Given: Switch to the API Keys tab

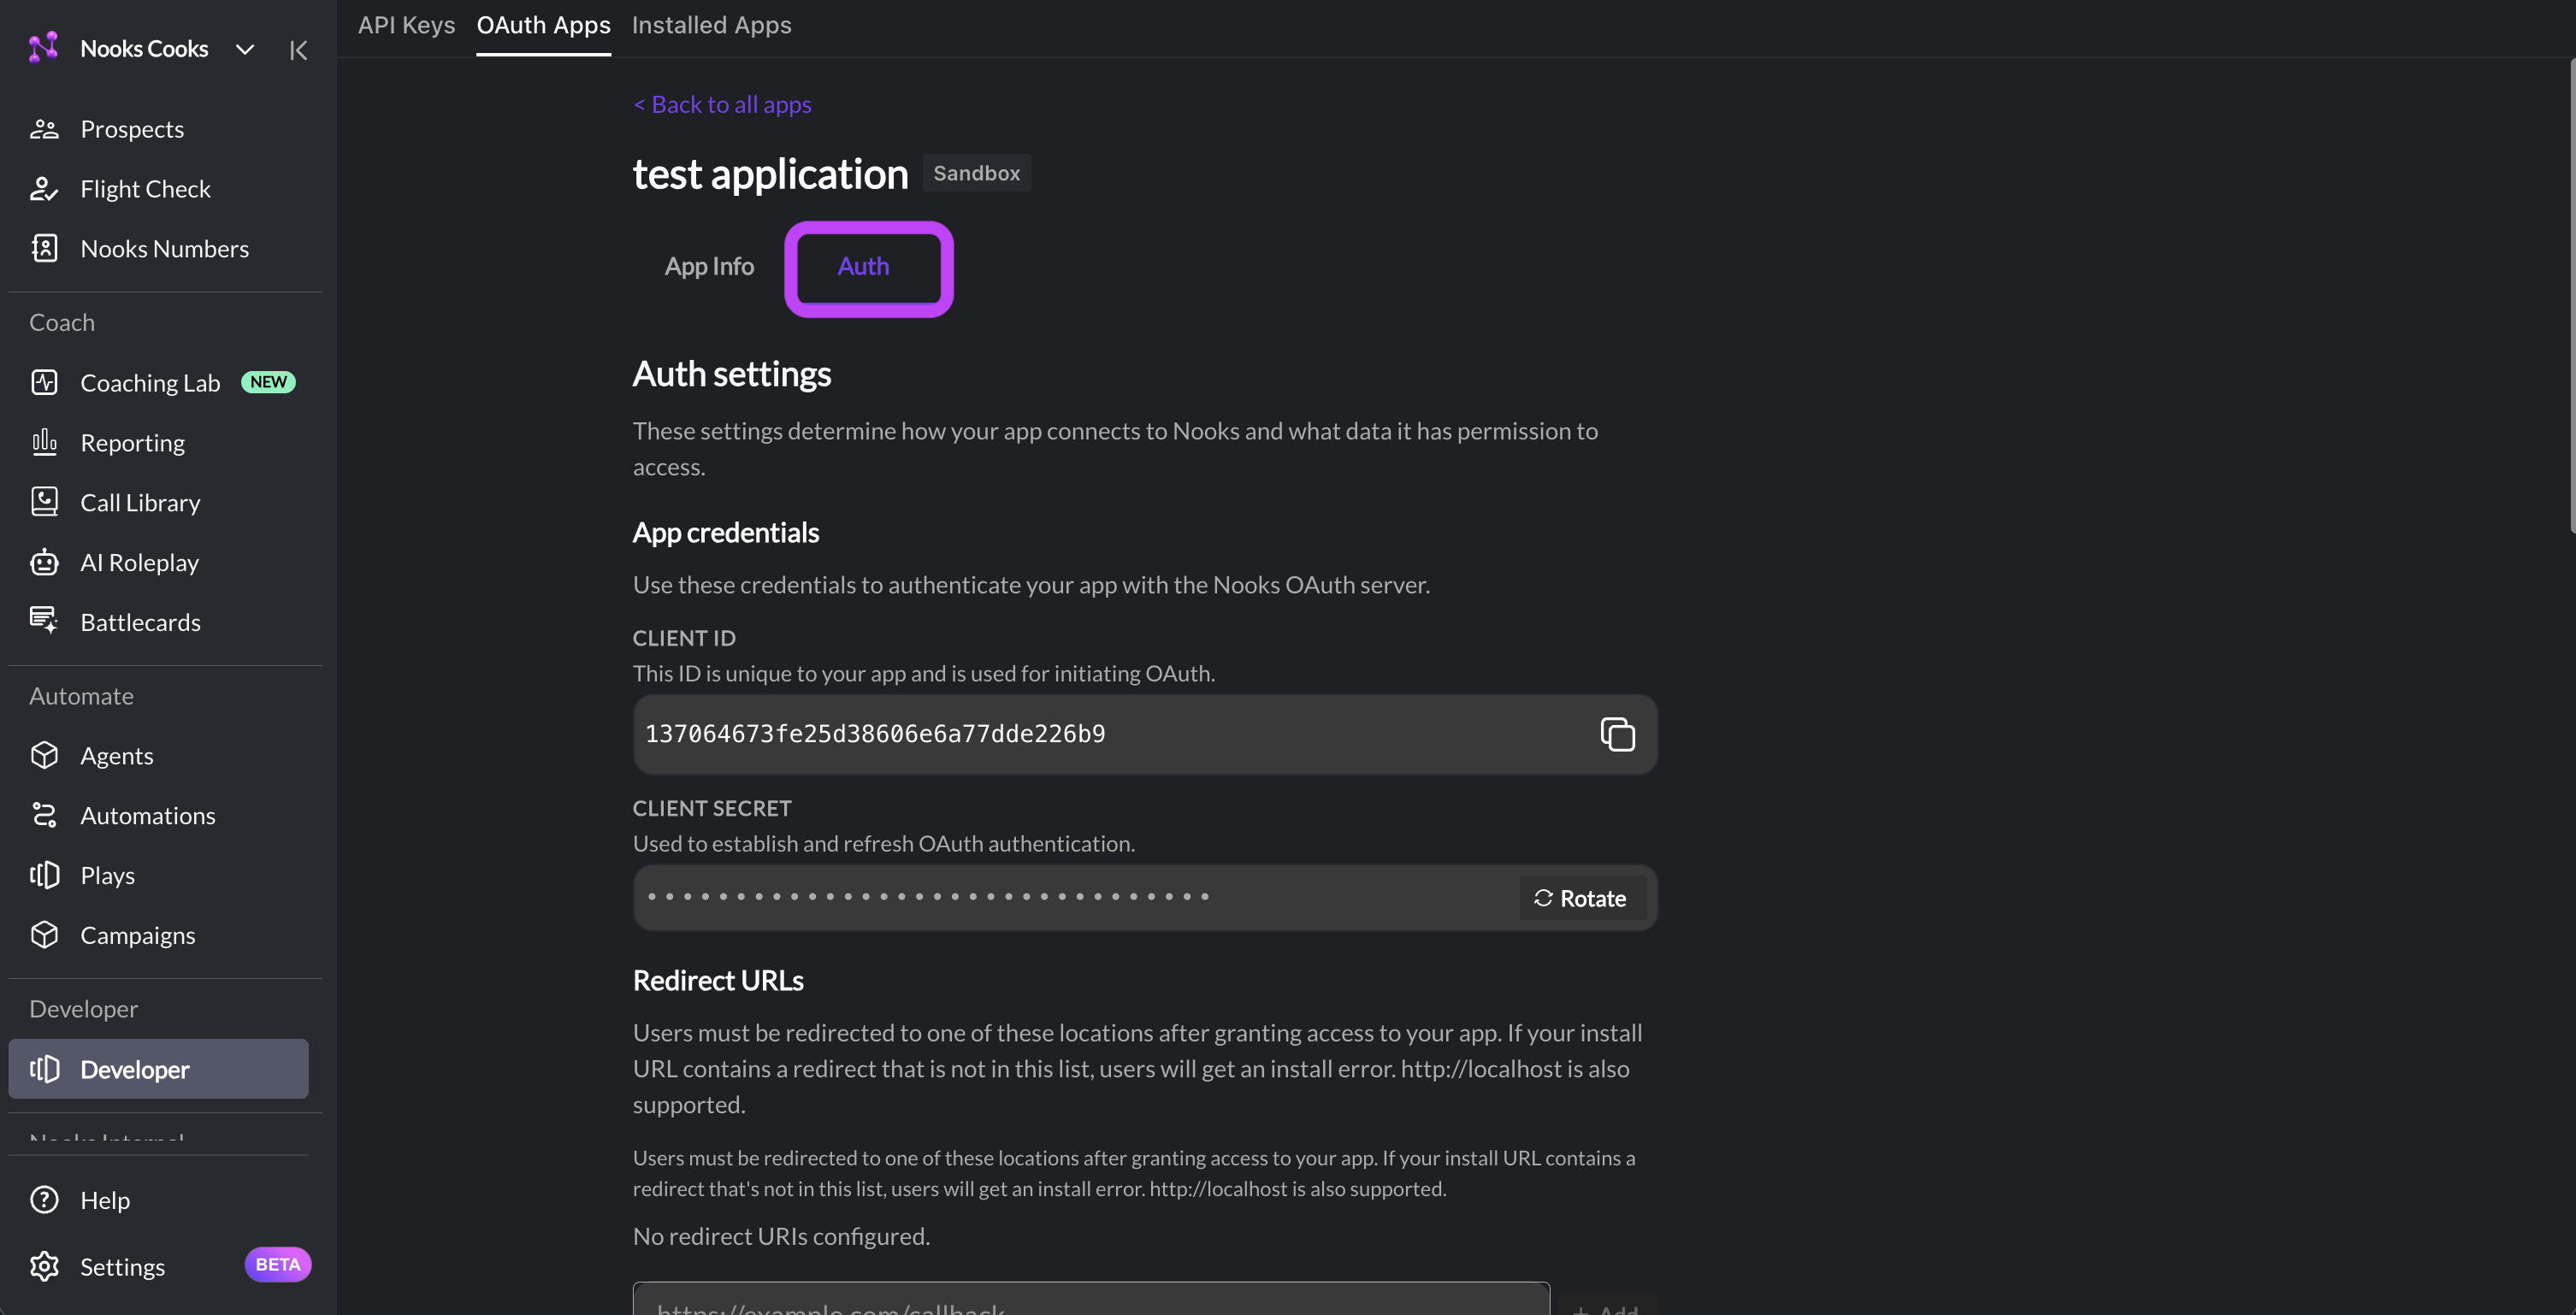Looking at the screenshot, I should [x=406, y=25].
